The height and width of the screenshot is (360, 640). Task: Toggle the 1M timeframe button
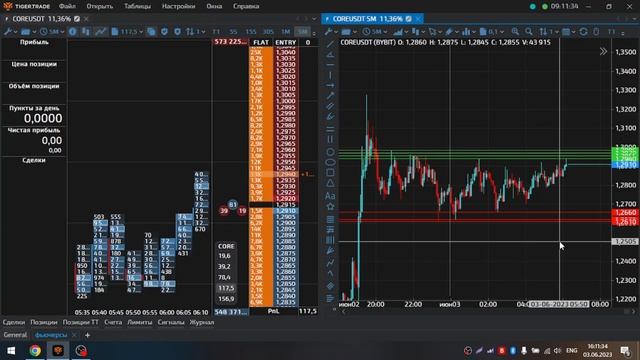[x=285, y=32]
